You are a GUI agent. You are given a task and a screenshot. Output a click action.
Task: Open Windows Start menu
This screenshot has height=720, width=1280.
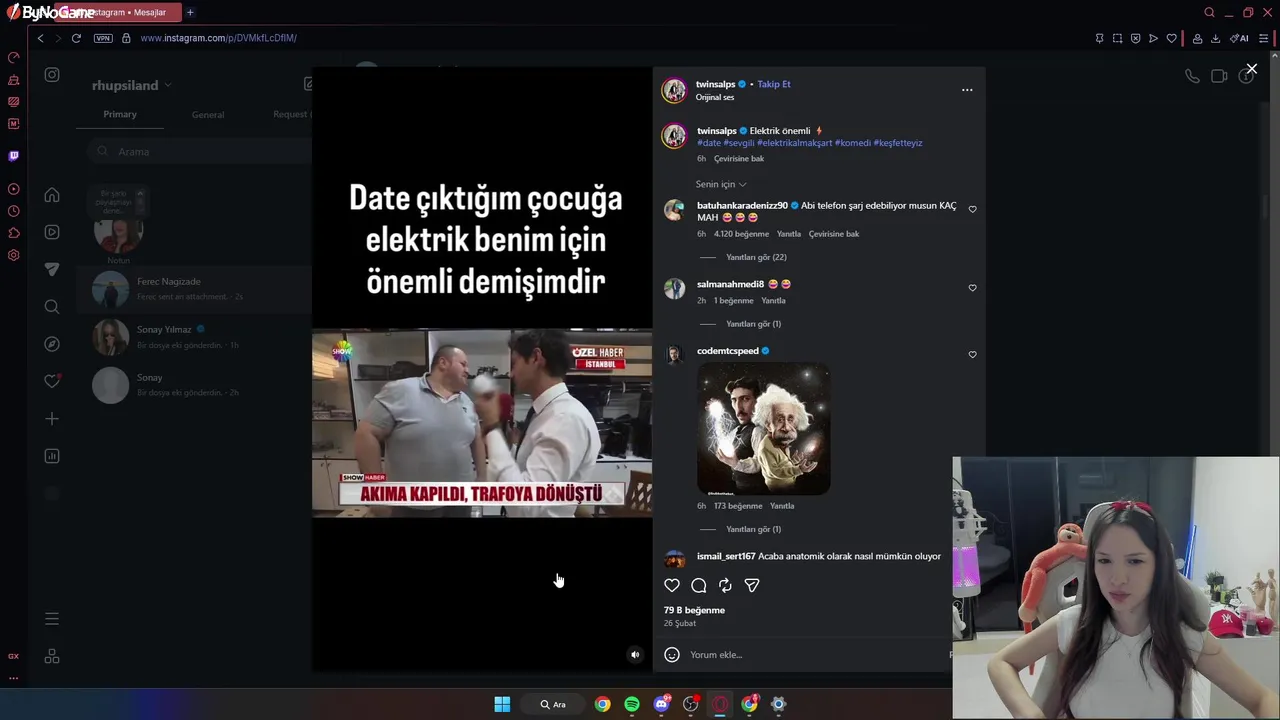(502, 704)
